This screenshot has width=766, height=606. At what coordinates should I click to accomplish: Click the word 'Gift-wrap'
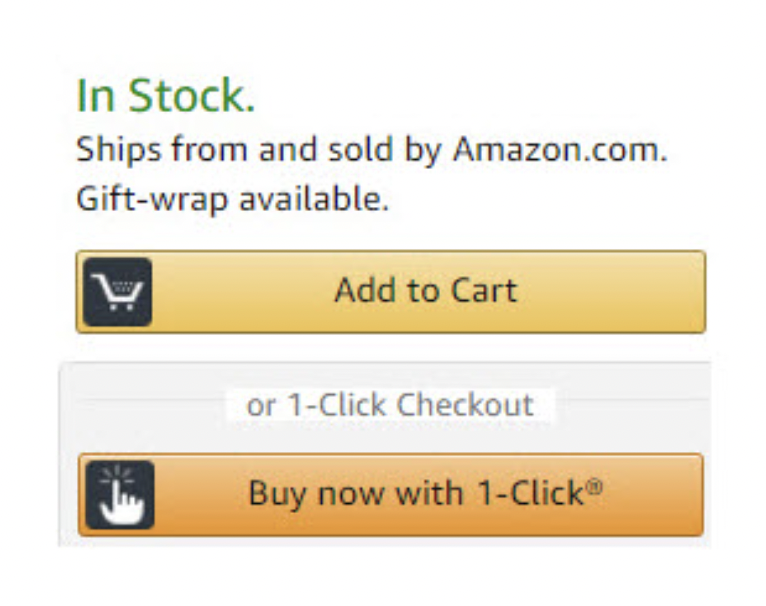(x=152, y=199)
